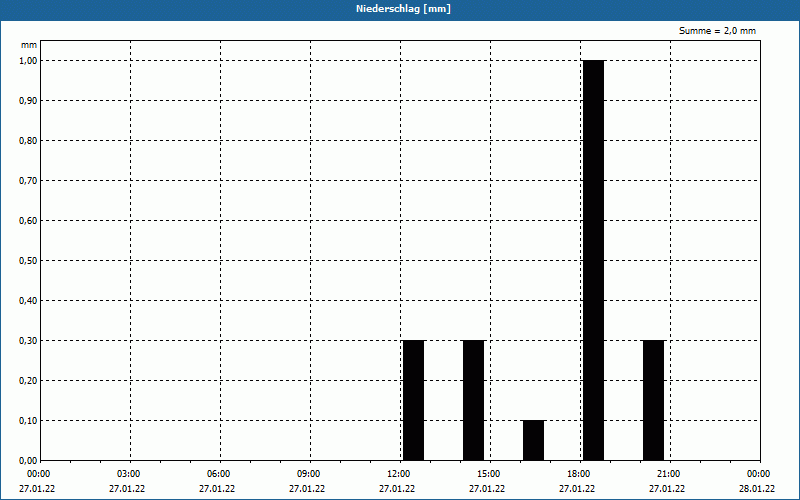Click the 0,80 y-axis label
800x500 pixels.
click(x=28, y=141)
